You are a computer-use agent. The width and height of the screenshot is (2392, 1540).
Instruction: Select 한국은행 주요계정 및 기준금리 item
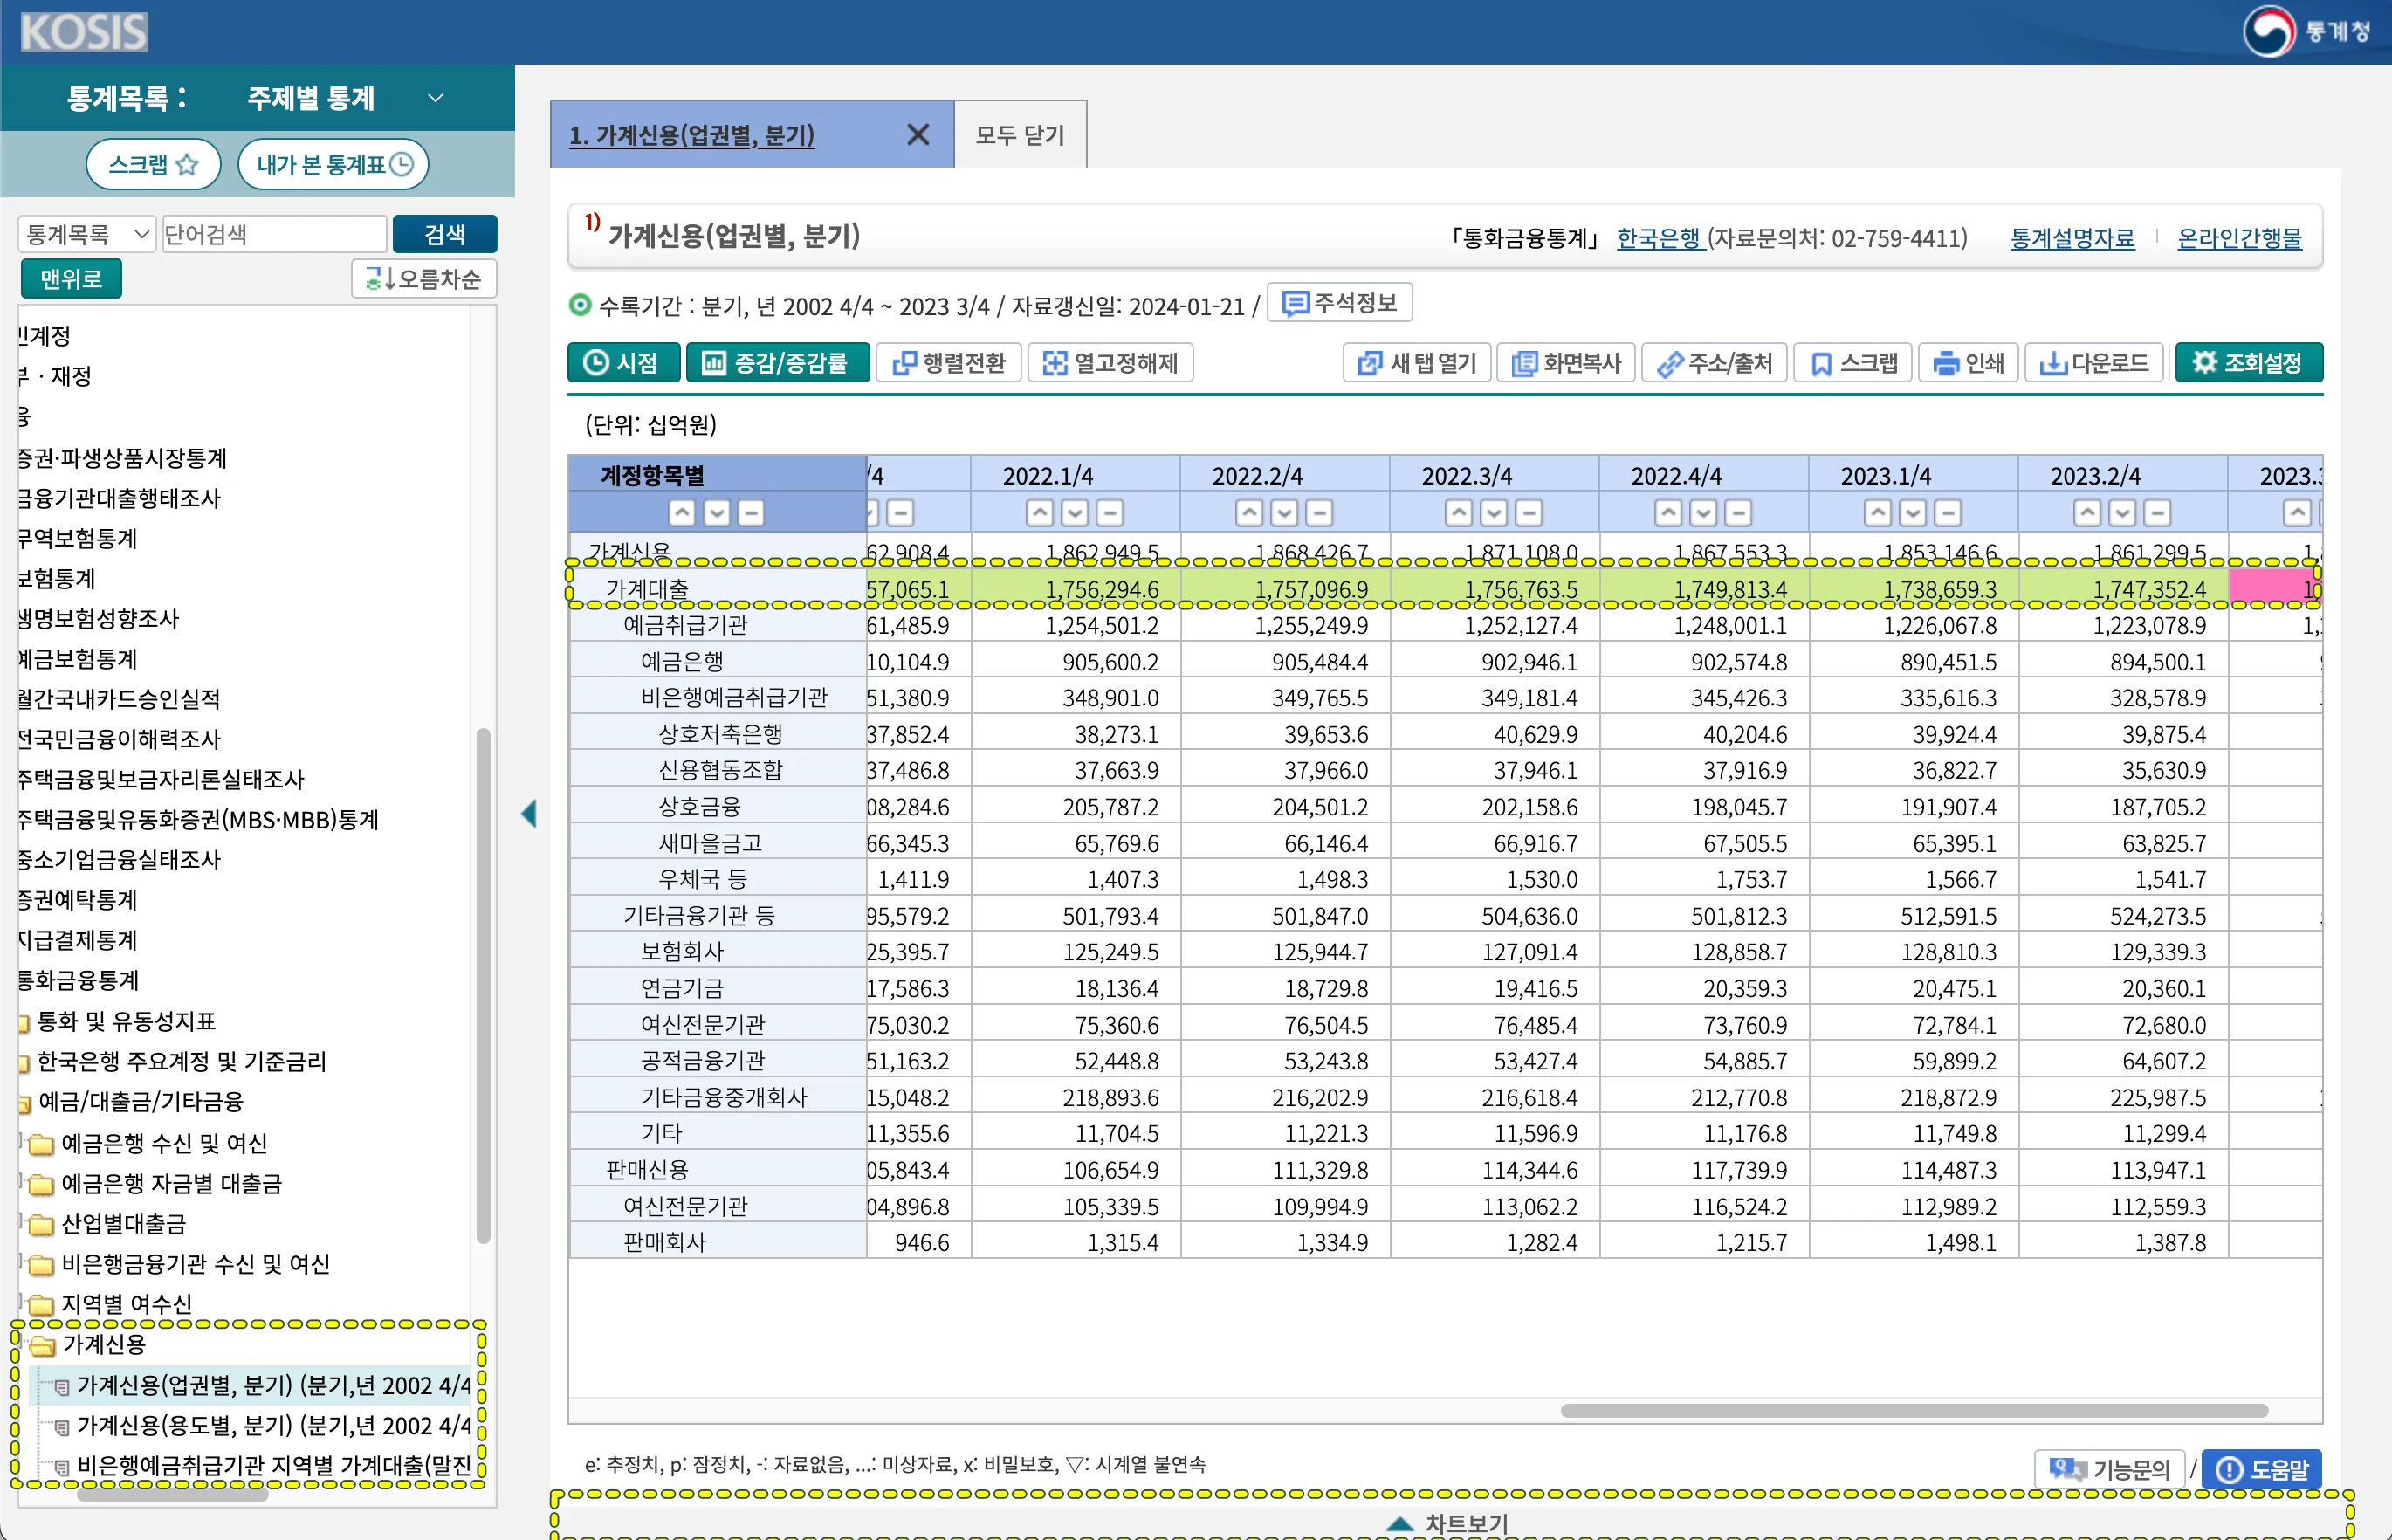181,1061
